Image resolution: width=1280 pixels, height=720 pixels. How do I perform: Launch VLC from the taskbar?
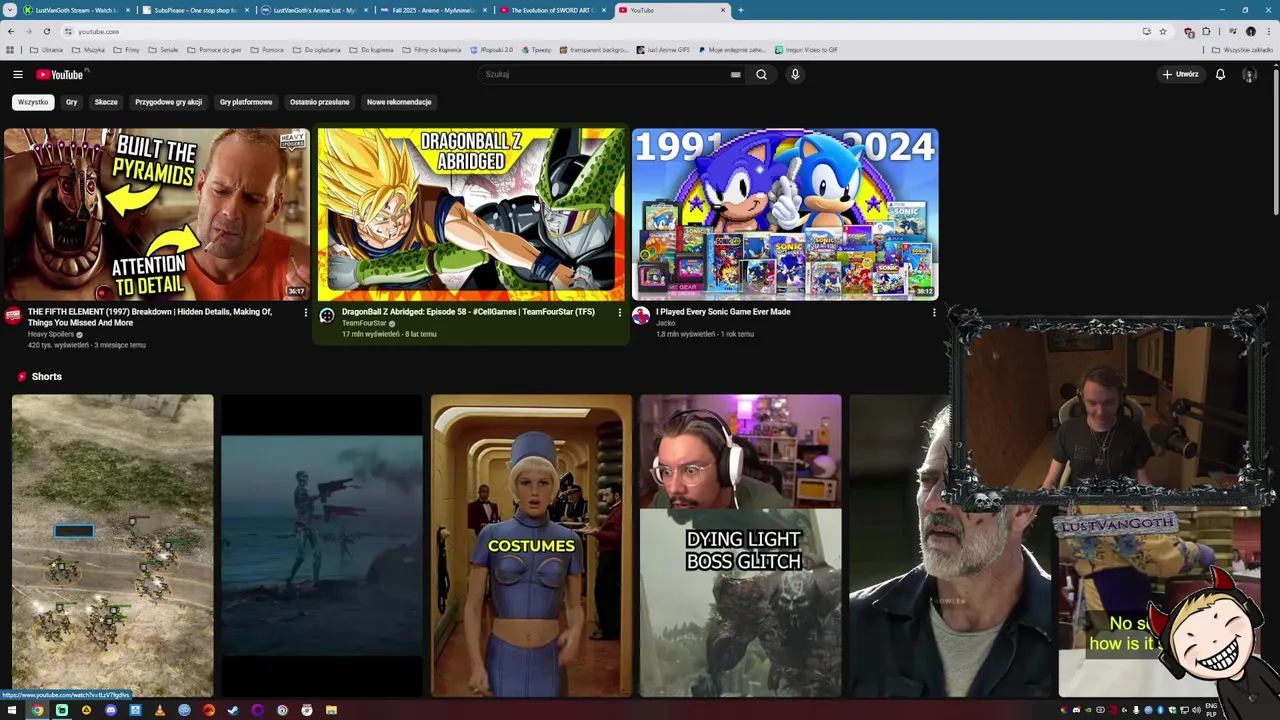pos(160,710)
